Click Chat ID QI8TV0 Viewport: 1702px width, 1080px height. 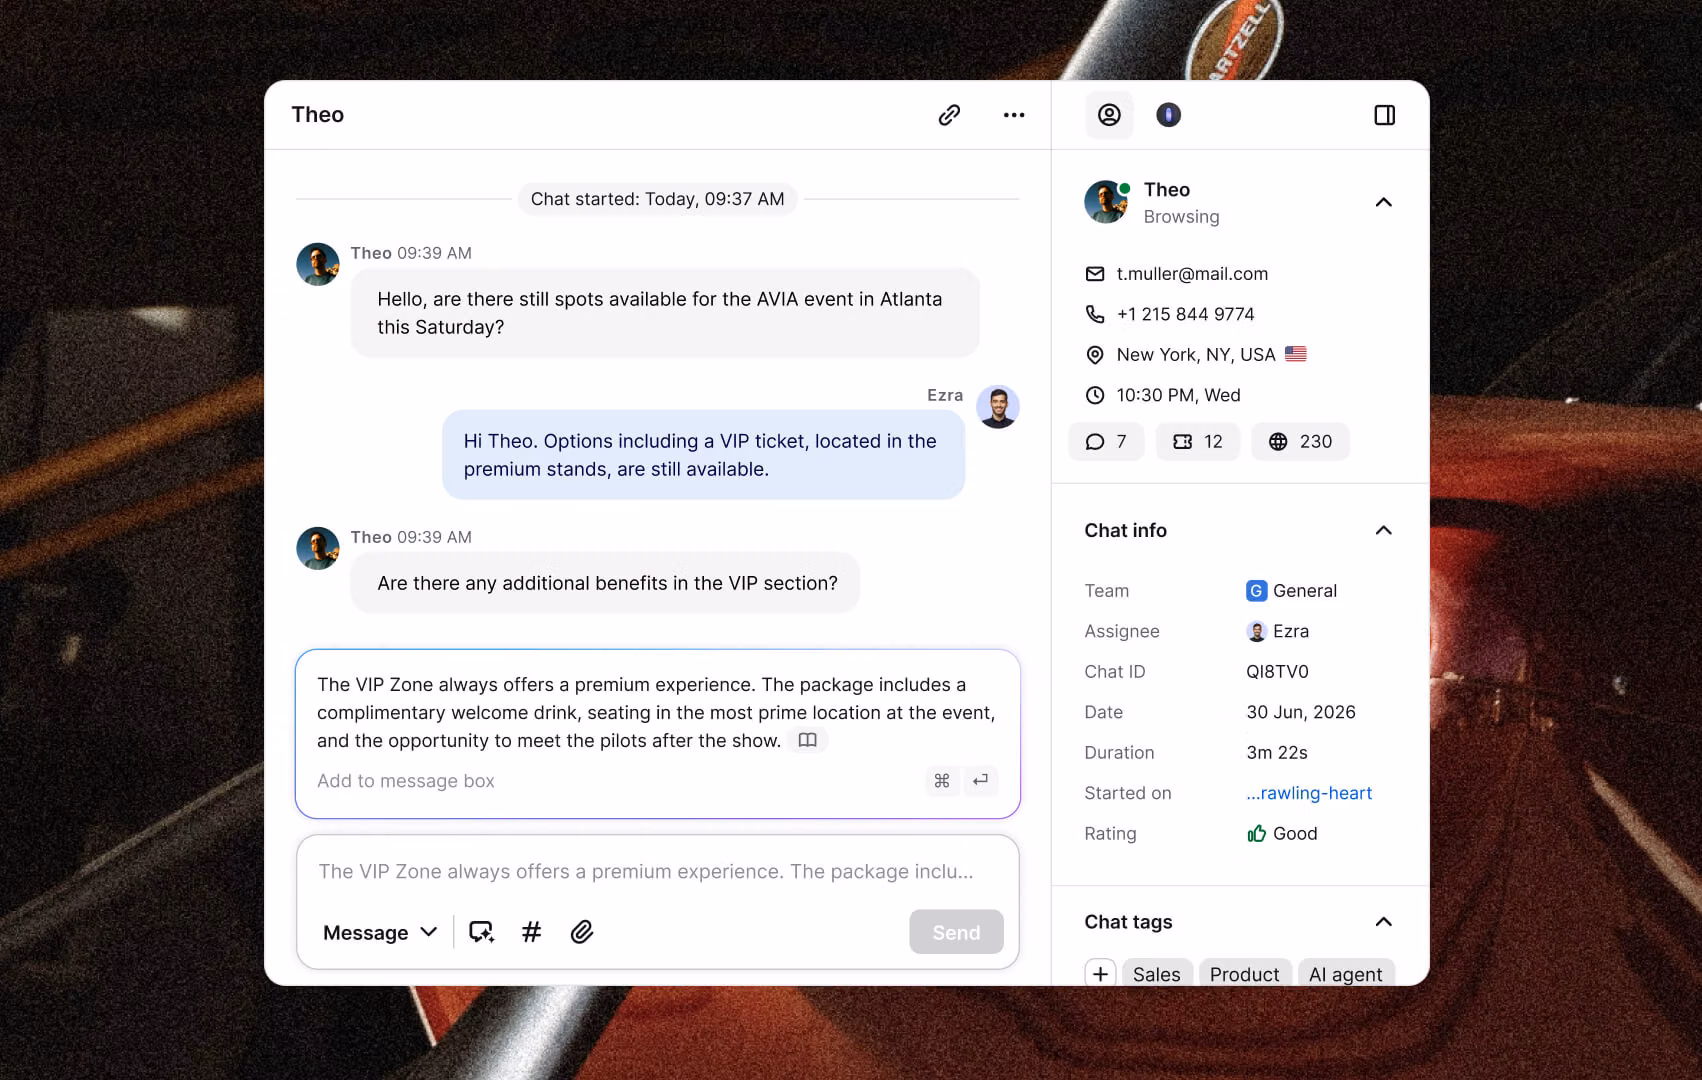click(1277, 672)
